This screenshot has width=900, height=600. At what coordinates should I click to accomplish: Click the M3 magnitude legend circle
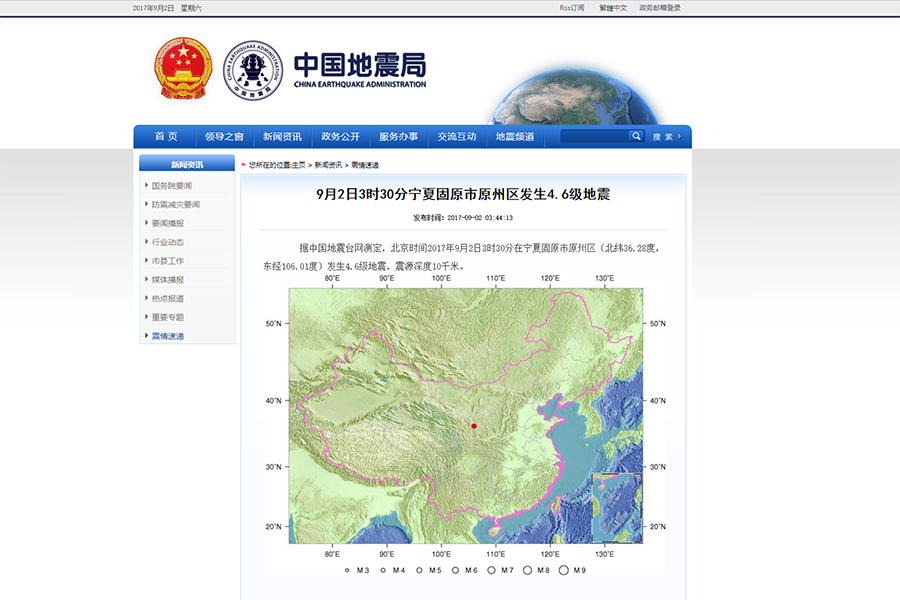[347, 570]
